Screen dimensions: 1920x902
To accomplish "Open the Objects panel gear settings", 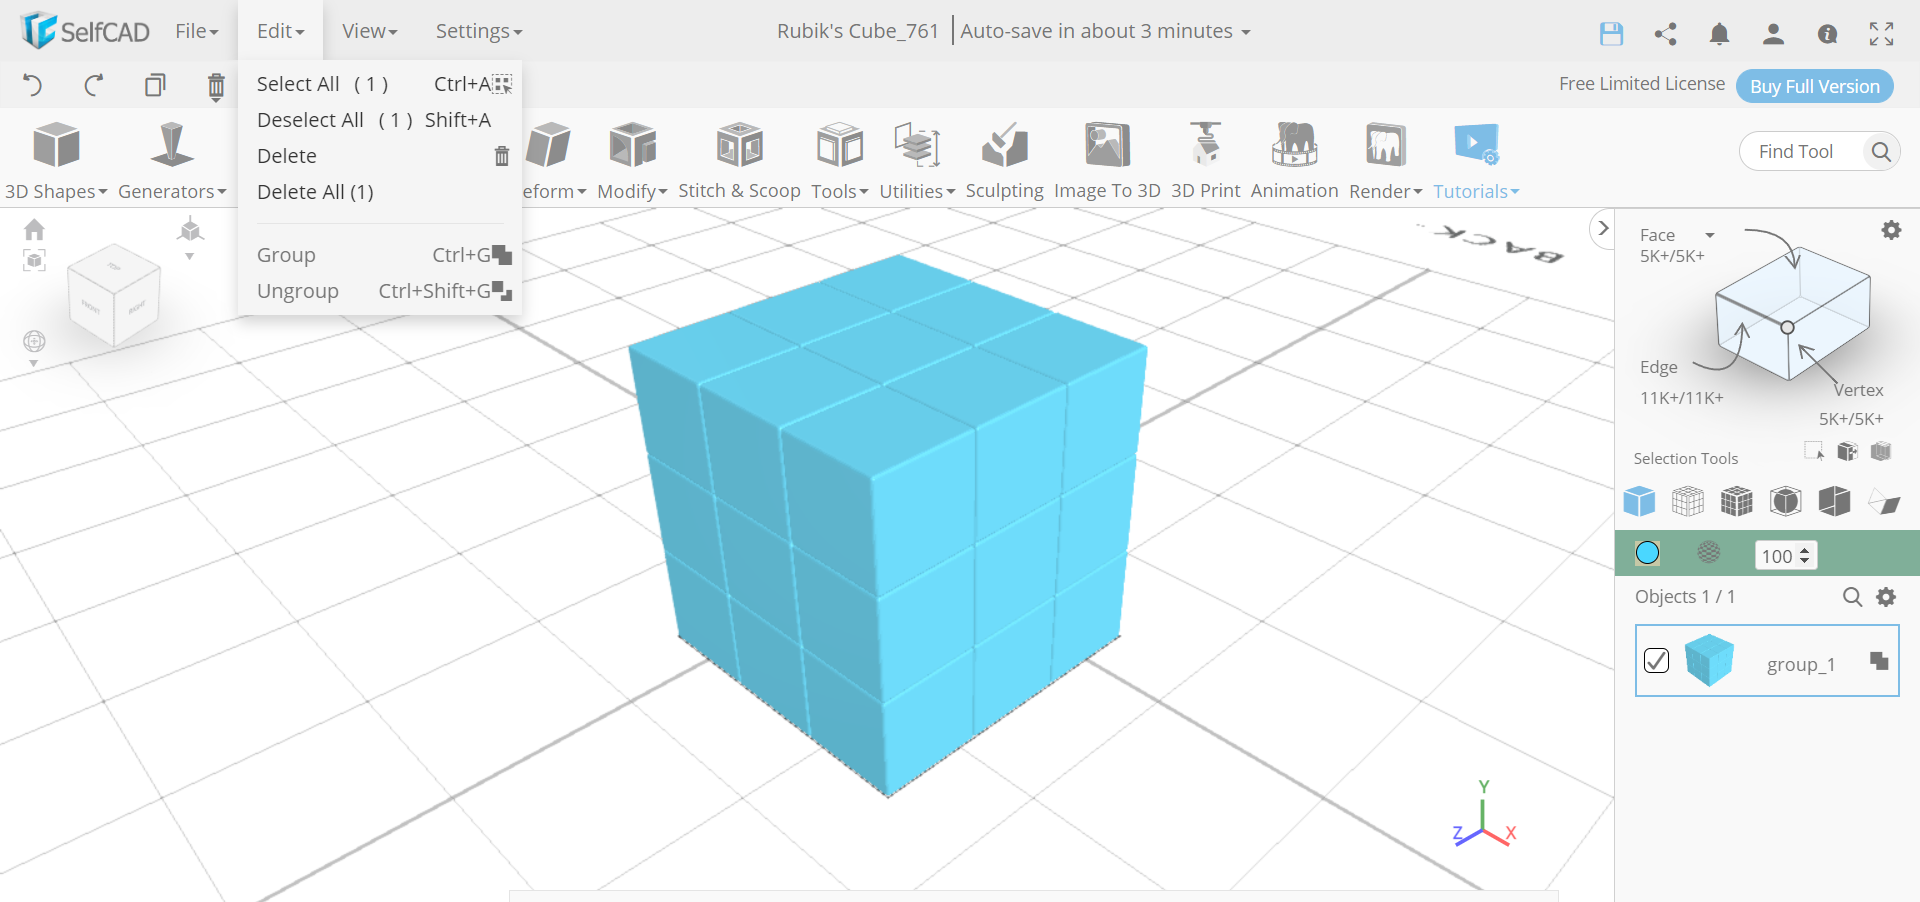I will pyautogui.click(x=1887, y=597).
